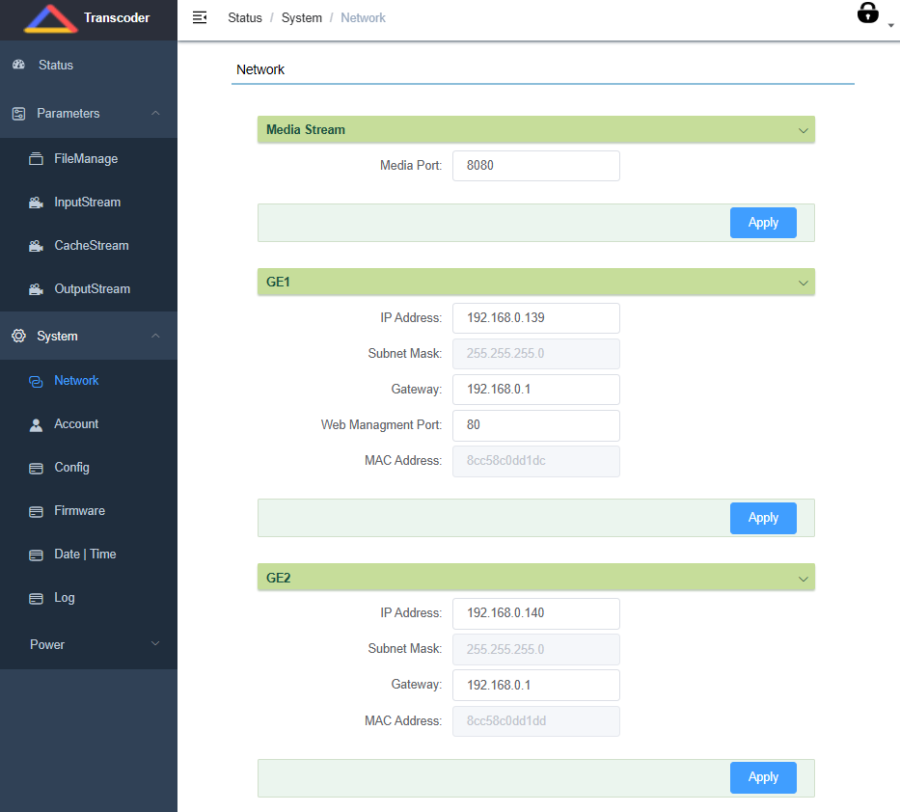Open the OutputStream icon in sidebar
This screenshot has width=900, height=812.
pyautogui.click(x=36, y=290)
